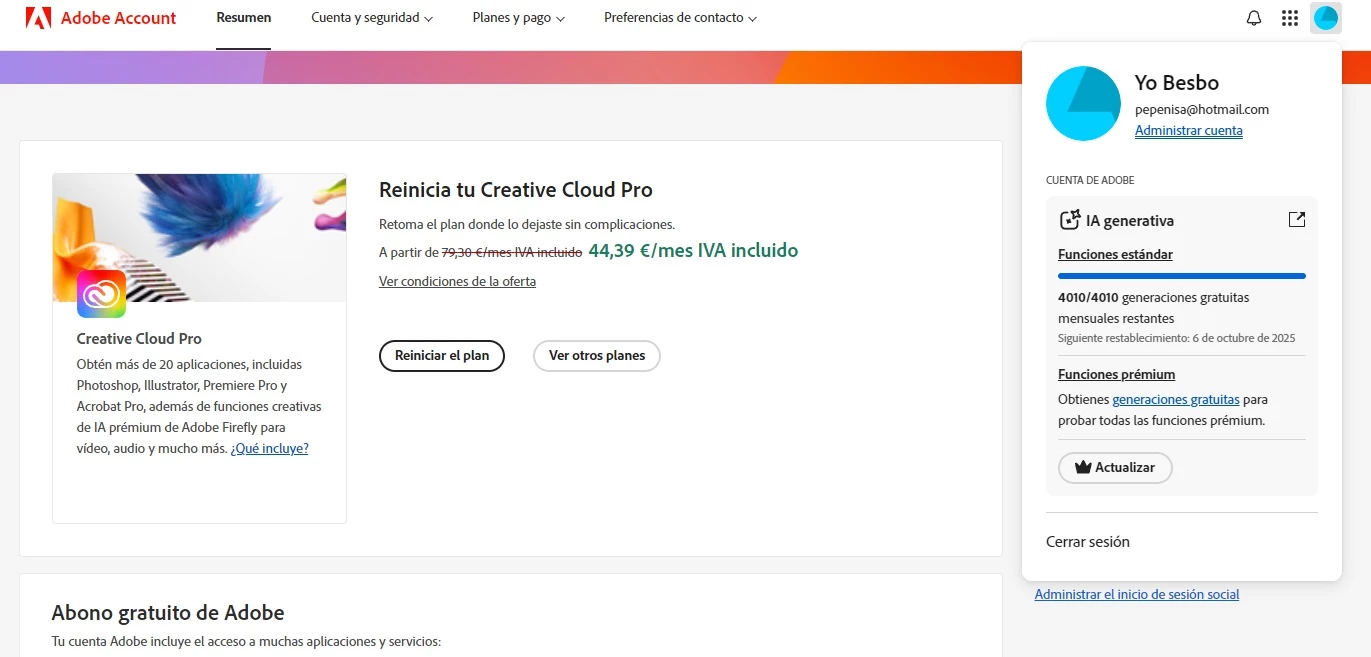Click Ver otros planes button
Image resolution: width=1371 pixels, height=657 pixels.
(x=597, y=355)
